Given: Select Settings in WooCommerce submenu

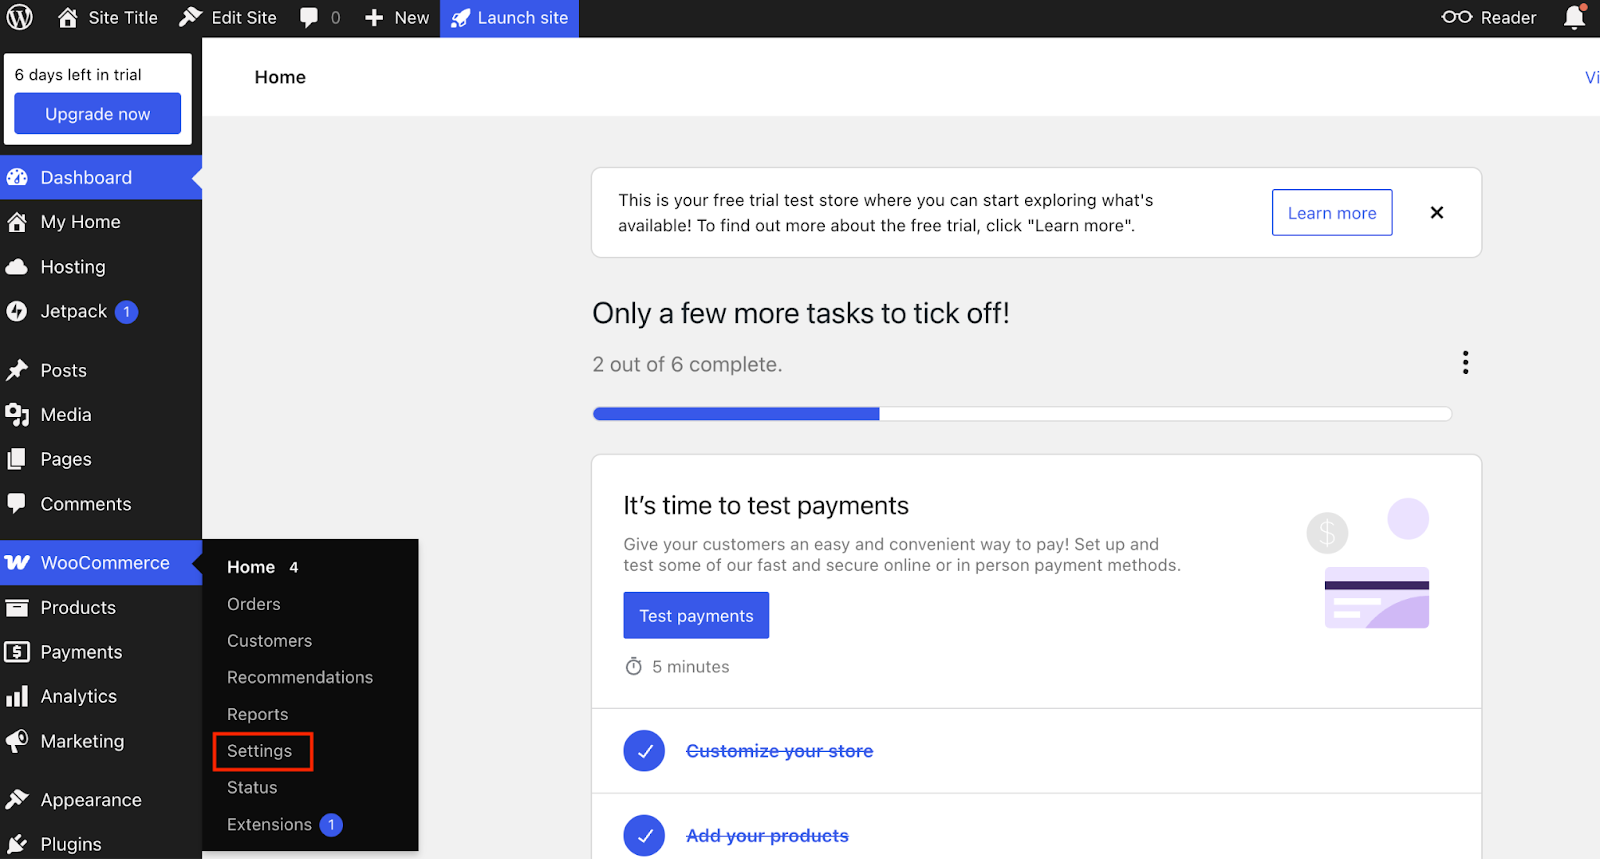Looking at the screenshot, I should coord(260,751).
